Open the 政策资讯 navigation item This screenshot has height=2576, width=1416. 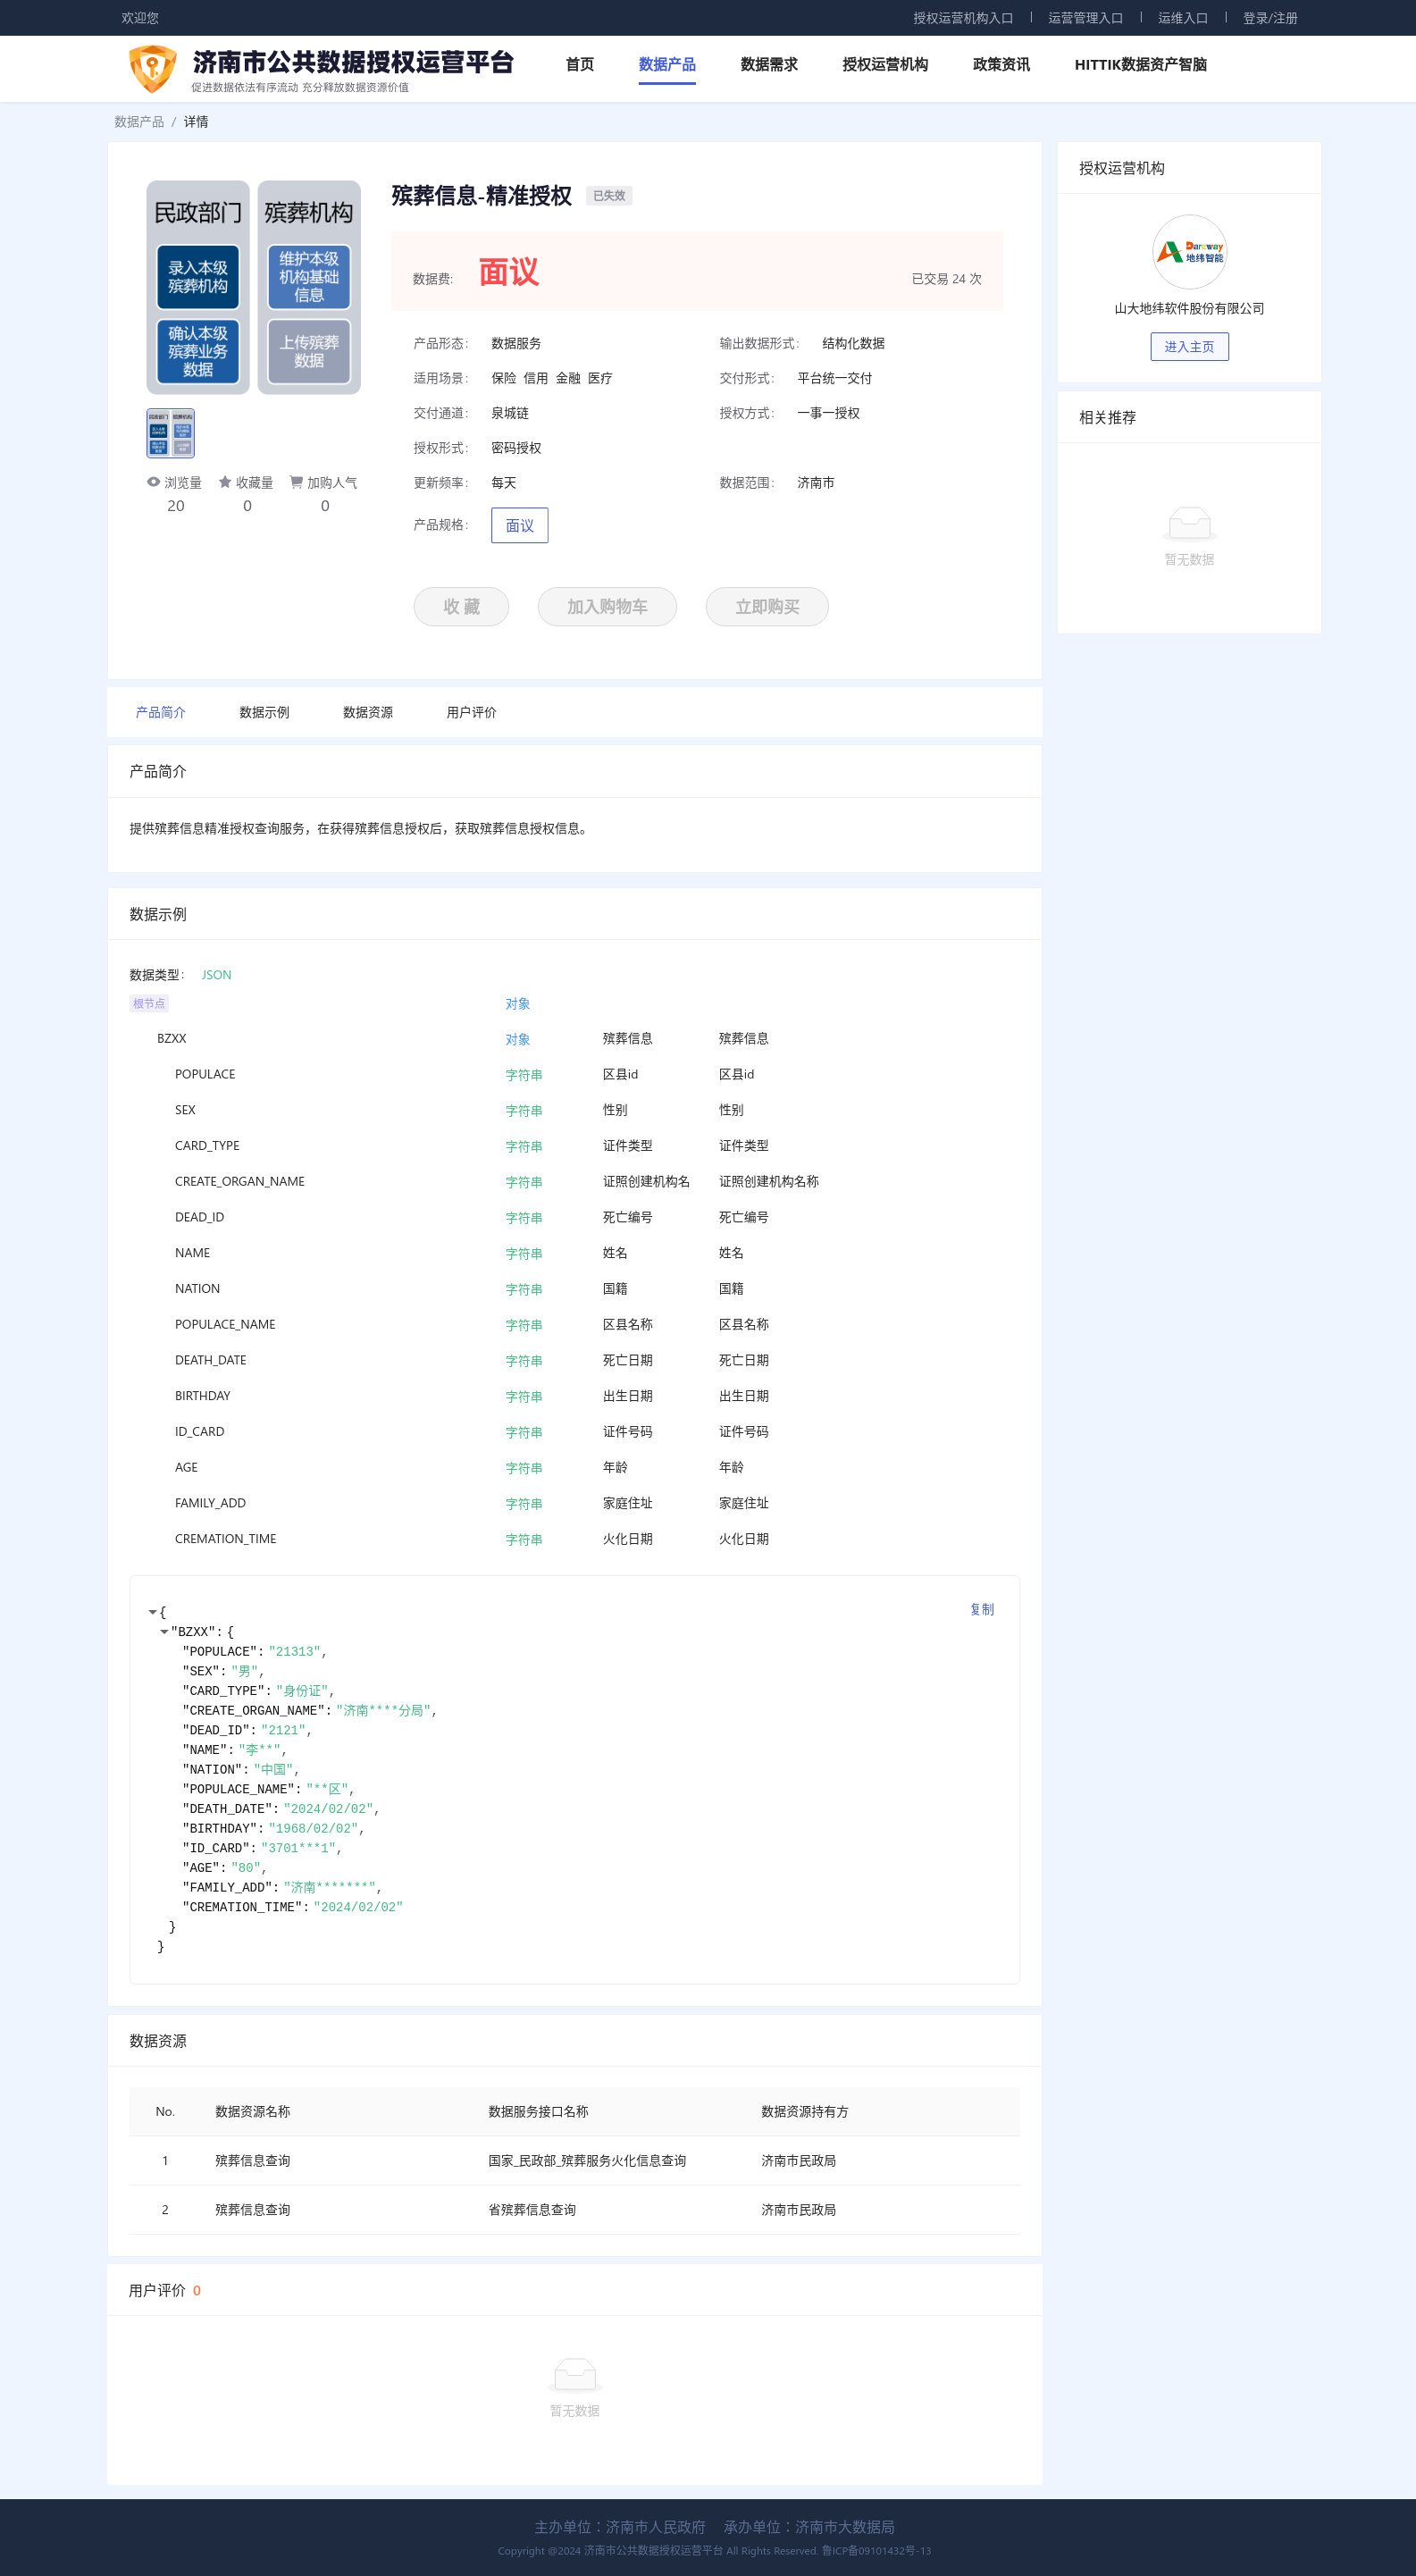pyautogui.click(x=1001, y=64)
